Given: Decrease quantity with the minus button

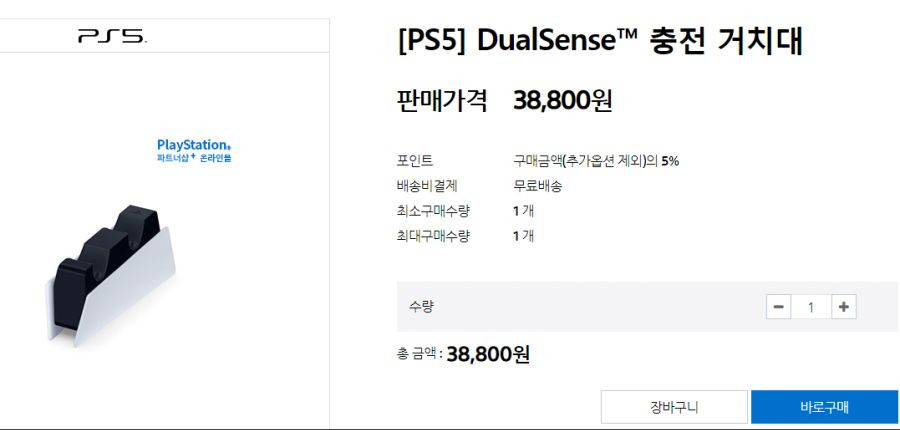Looking at the screenshot, I should (x=779, y=307).
